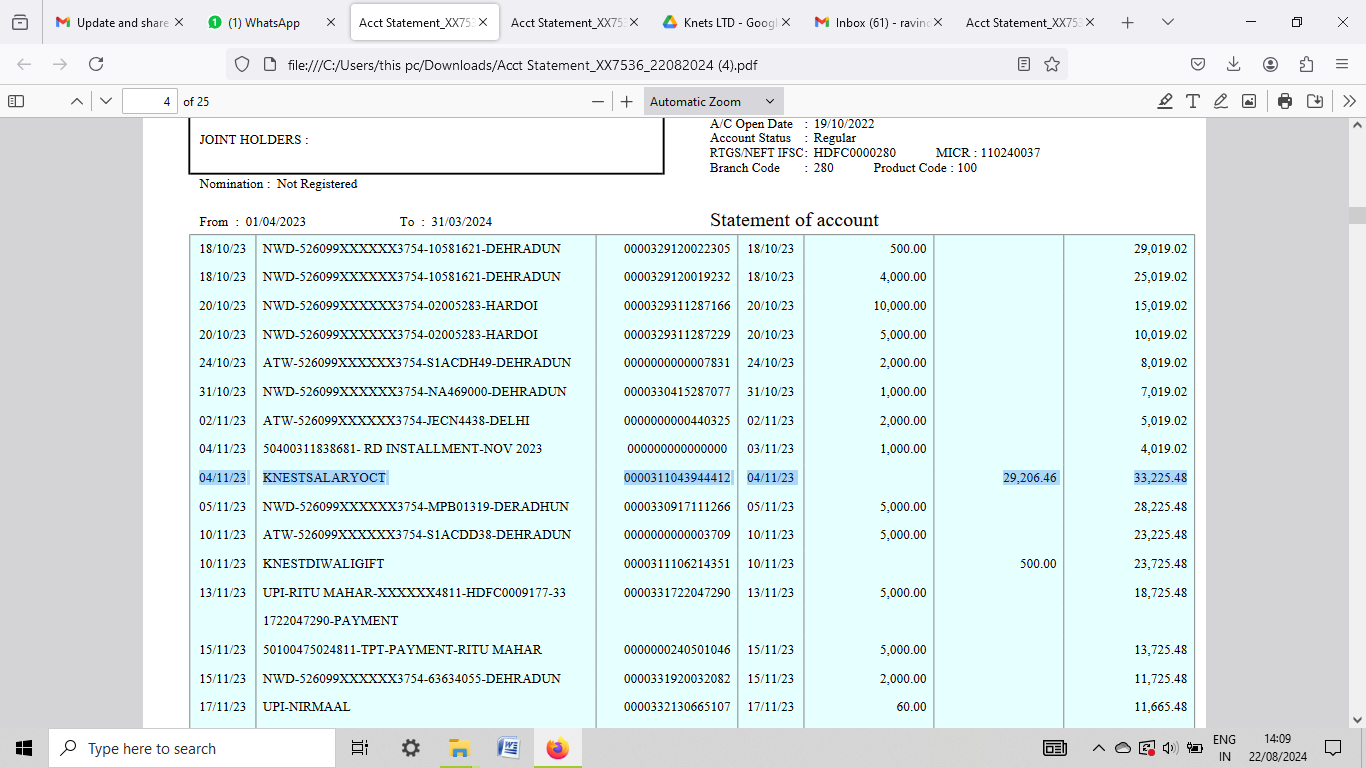Image resolution: width=1366 pixels, height=768 pixels.
Task: Toggle reader view in address bar
Action: coord(1024,64)
